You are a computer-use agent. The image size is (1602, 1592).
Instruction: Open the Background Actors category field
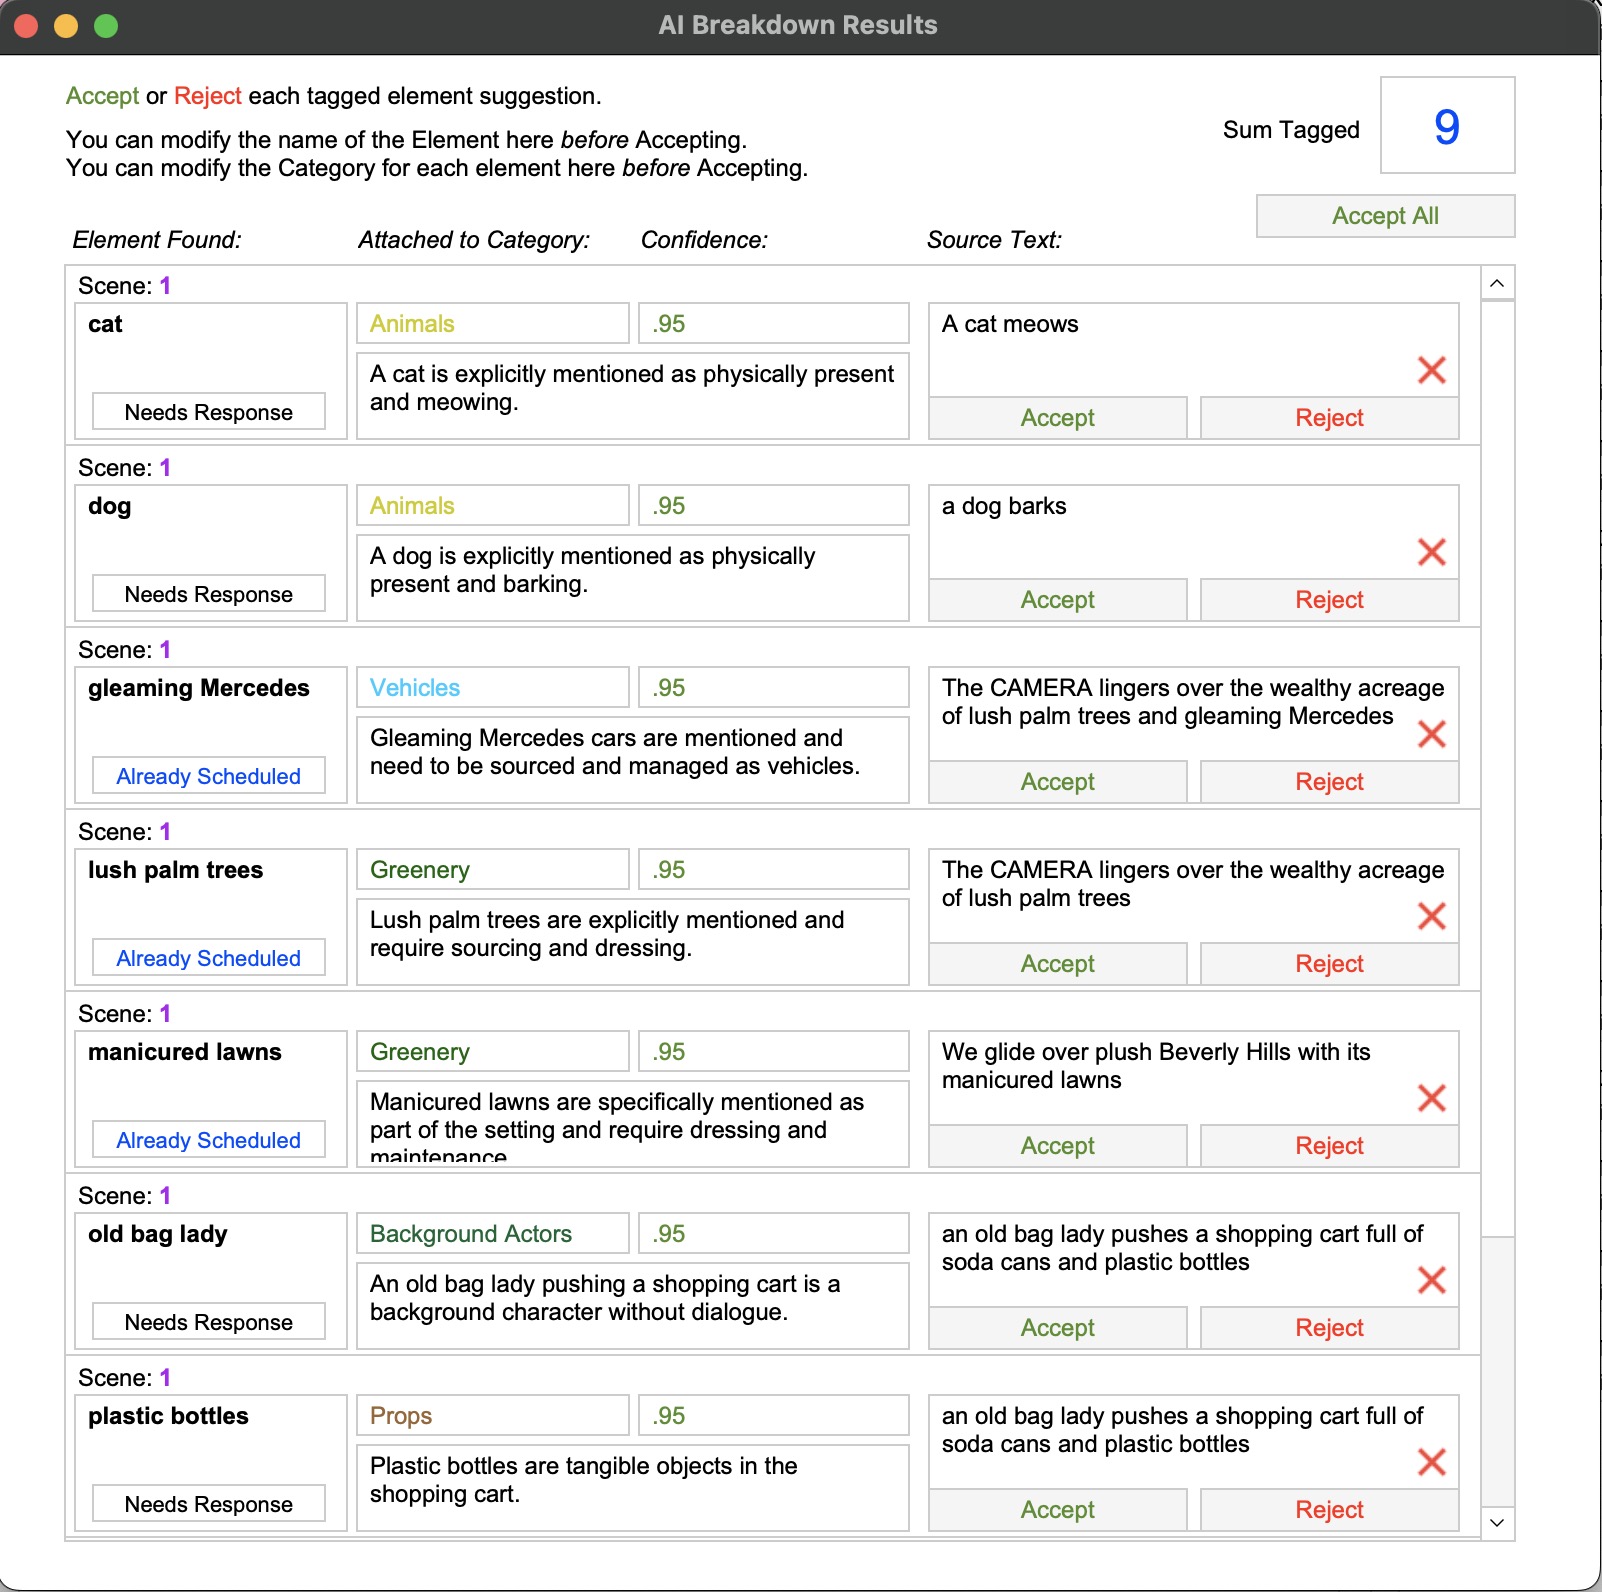[493, 1234]
